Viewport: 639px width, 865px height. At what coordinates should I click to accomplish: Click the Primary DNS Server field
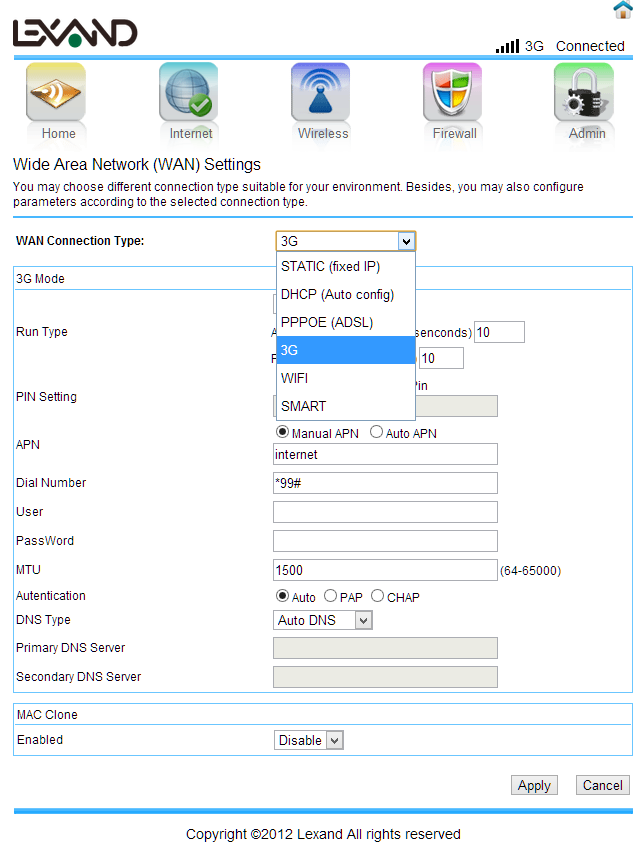[385, 648]
